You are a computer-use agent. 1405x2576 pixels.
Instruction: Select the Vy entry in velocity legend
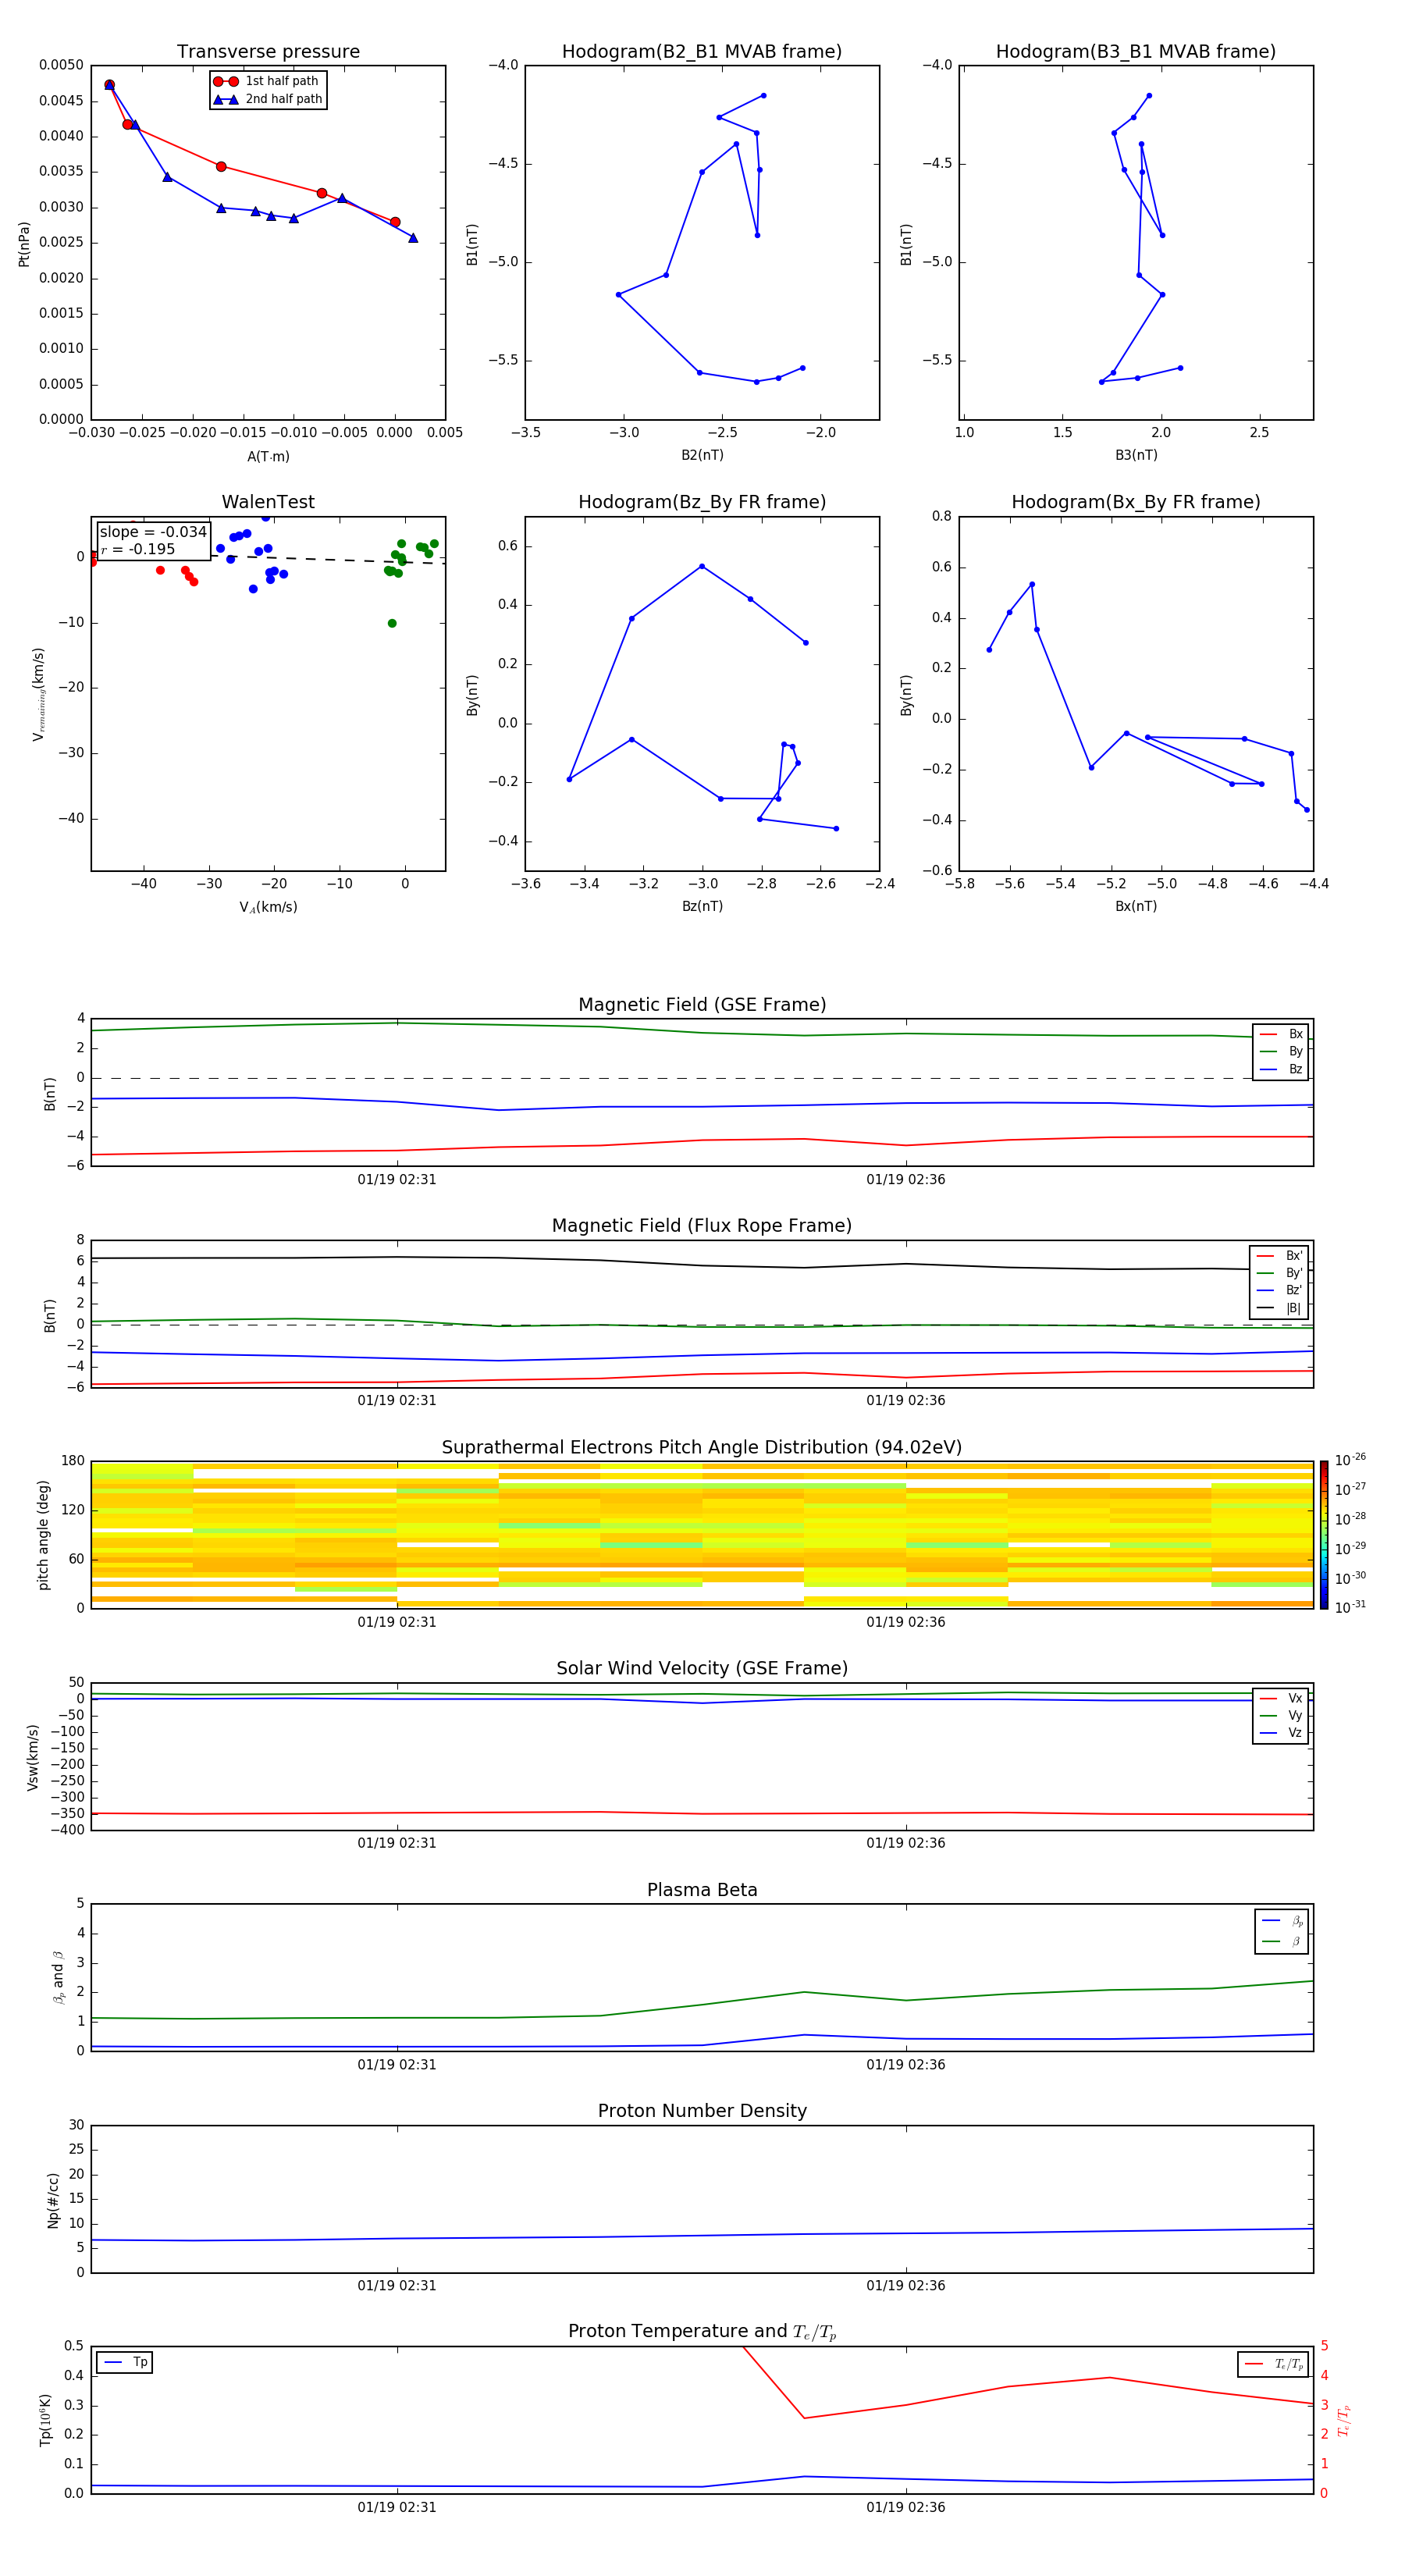(x=1281, y=1716)
